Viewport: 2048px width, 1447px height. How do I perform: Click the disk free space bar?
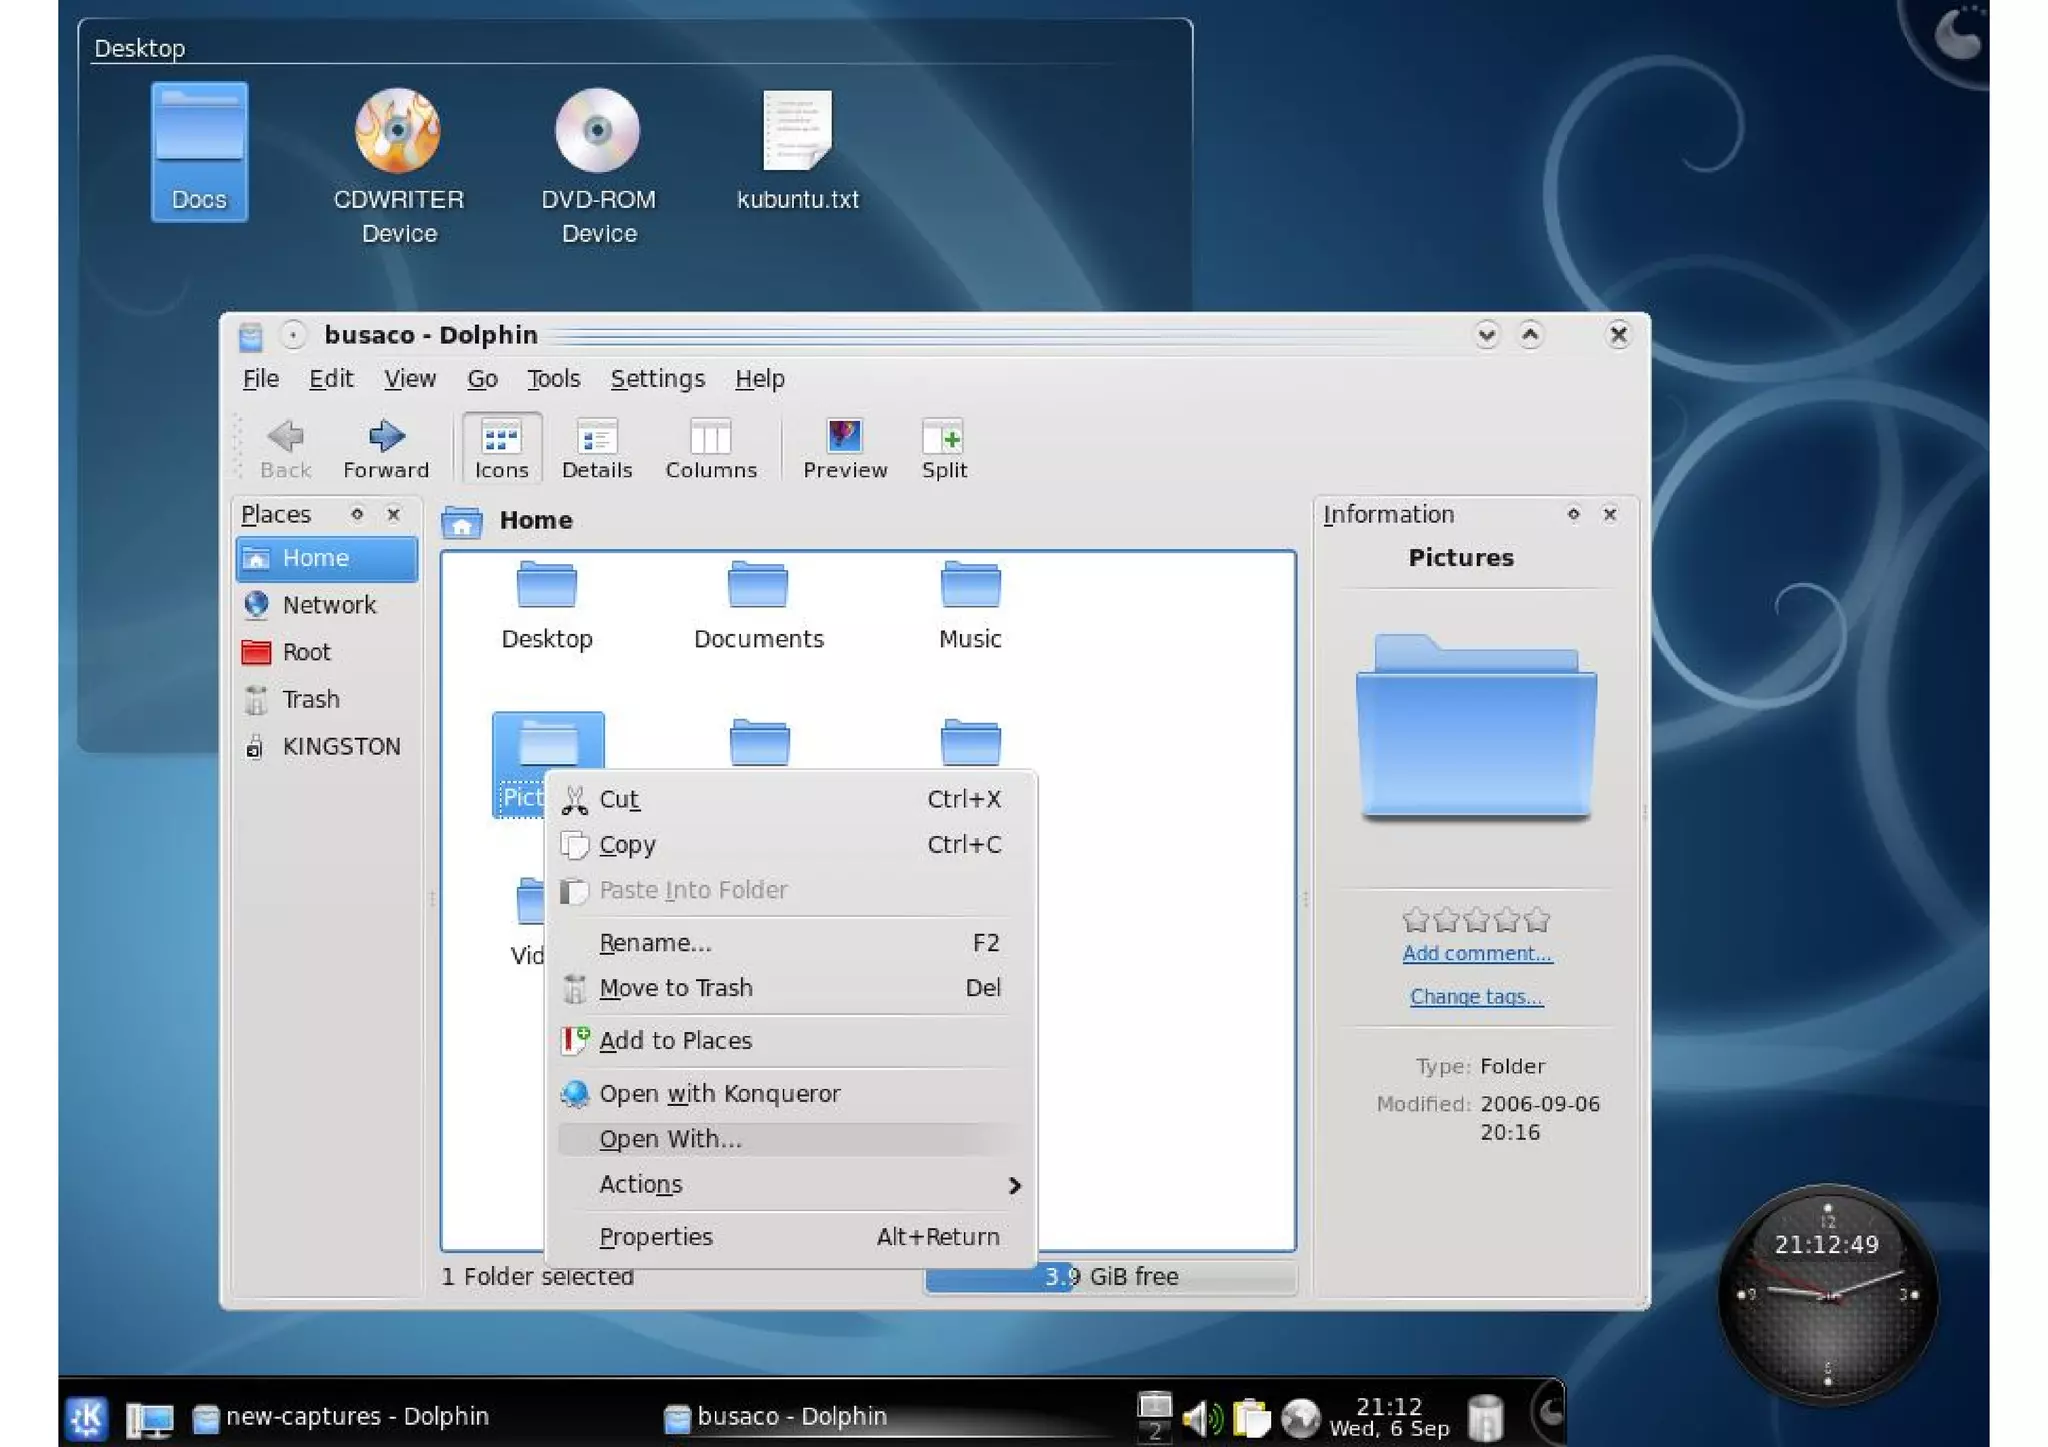[1110, 1277]
